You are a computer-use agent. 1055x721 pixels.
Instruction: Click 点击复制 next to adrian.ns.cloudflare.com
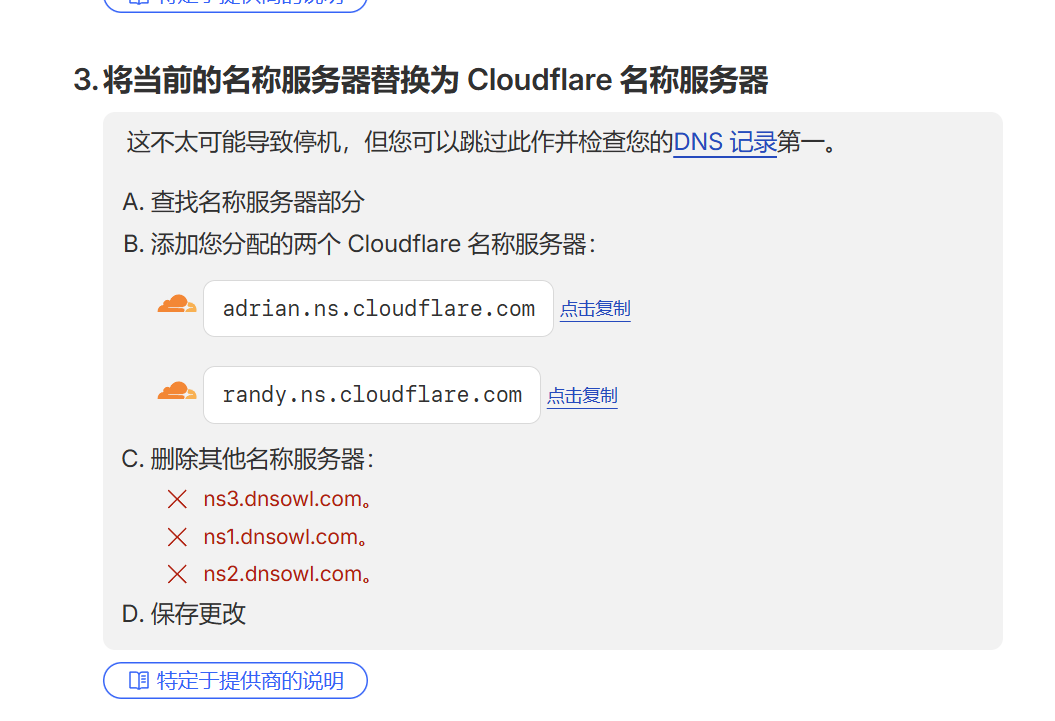click(594, 309)
